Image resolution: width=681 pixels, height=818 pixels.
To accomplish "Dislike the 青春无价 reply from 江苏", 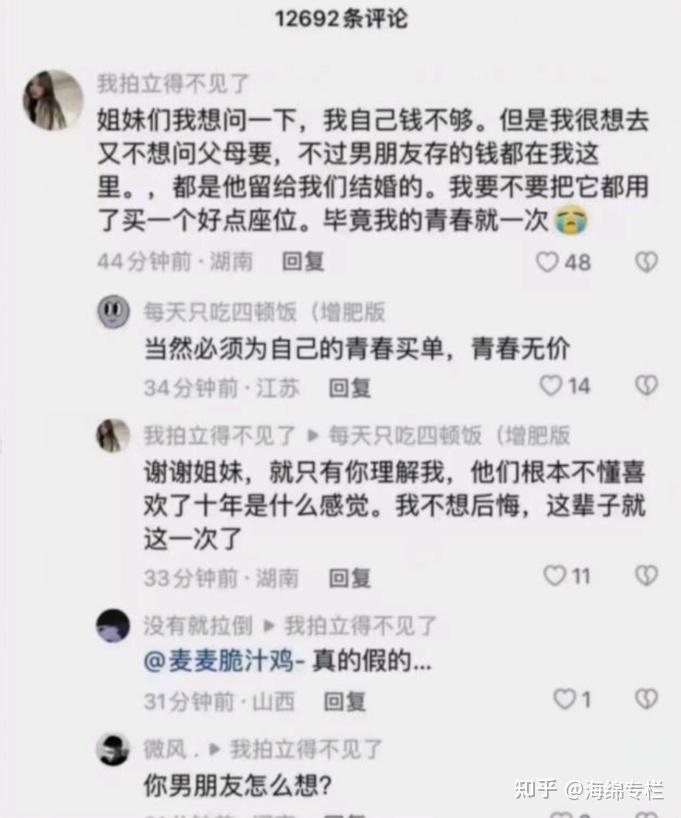I will tap(646, 386).
